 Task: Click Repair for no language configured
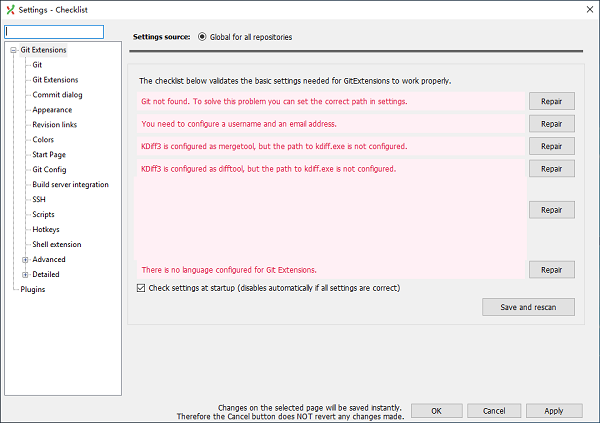tap(551, 269)
